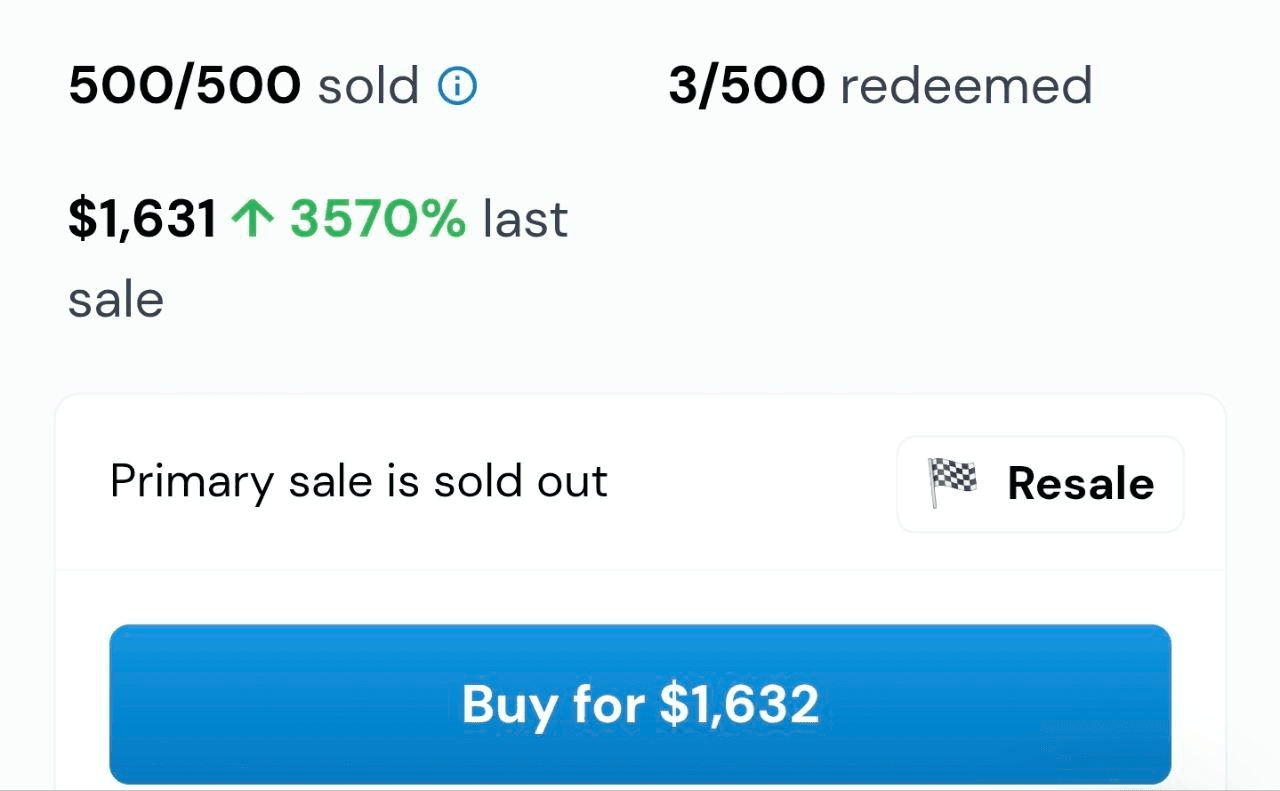Viewport: 1280px width, 791px height.
Task: Click the 500/500 sold figure
Action: tap(184, 87)
